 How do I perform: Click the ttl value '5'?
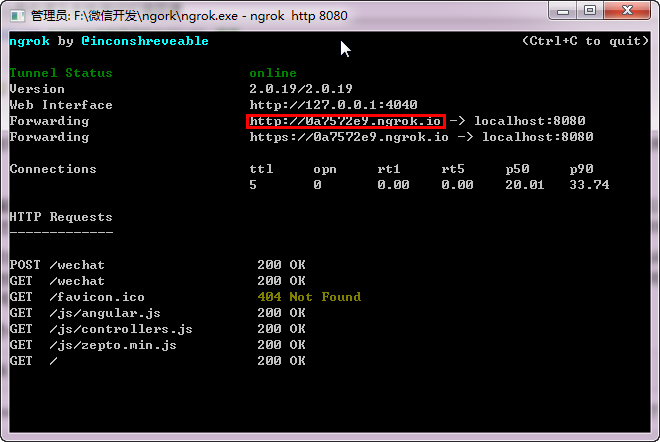click(x=253, y=185)
